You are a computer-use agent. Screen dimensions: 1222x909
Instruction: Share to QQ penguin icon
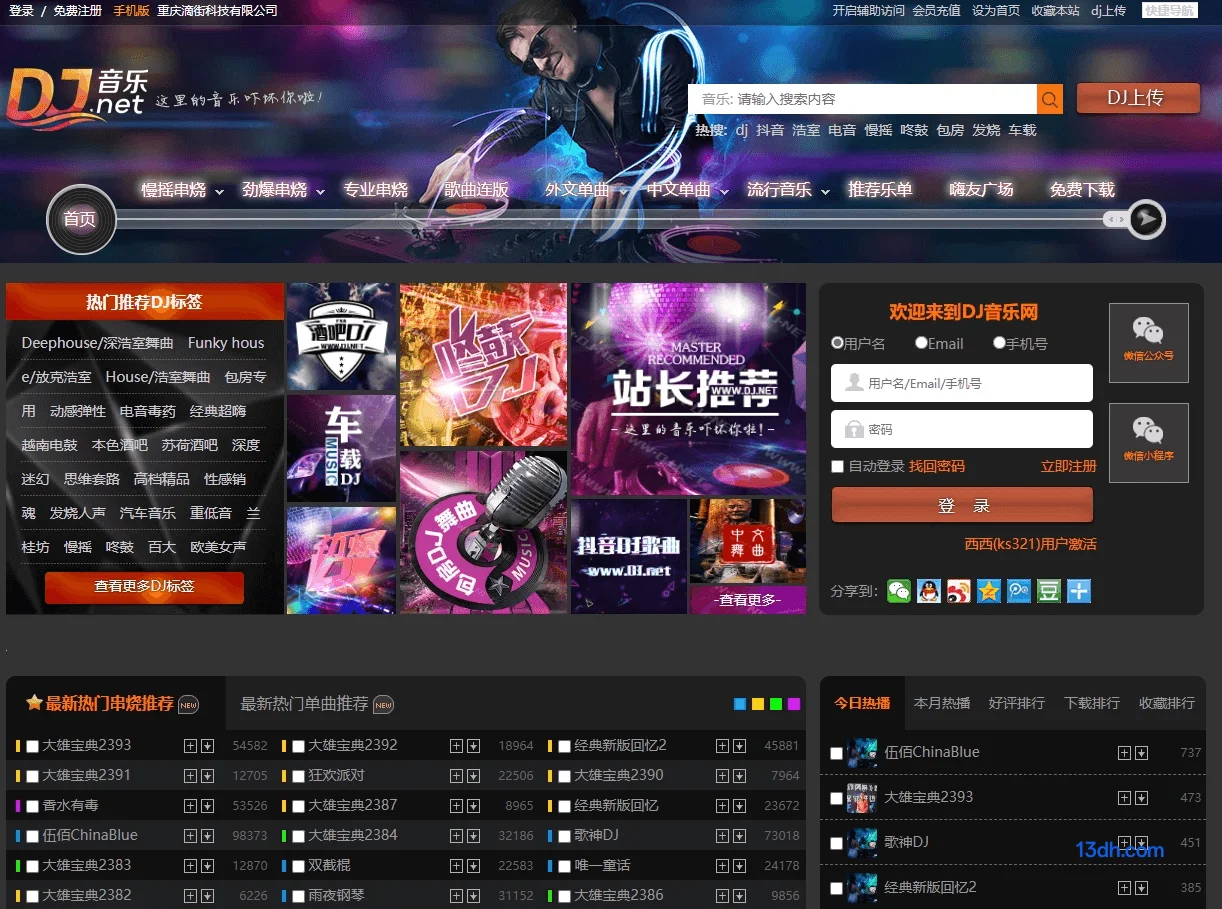point(929,591)
